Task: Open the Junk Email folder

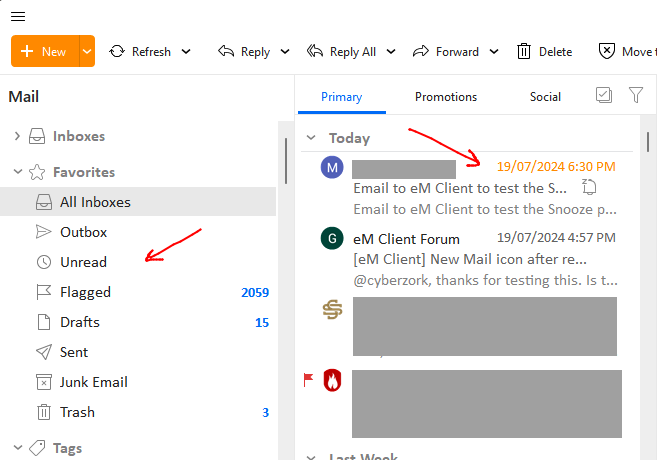Action: [x=138, y=382]
